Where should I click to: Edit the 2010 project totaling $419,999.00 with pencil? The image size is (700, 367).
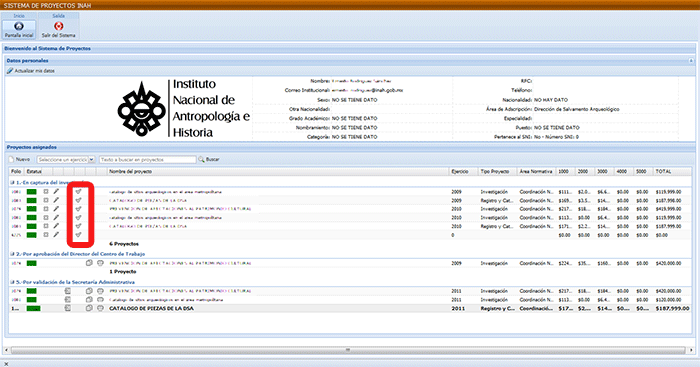(56, 209)
